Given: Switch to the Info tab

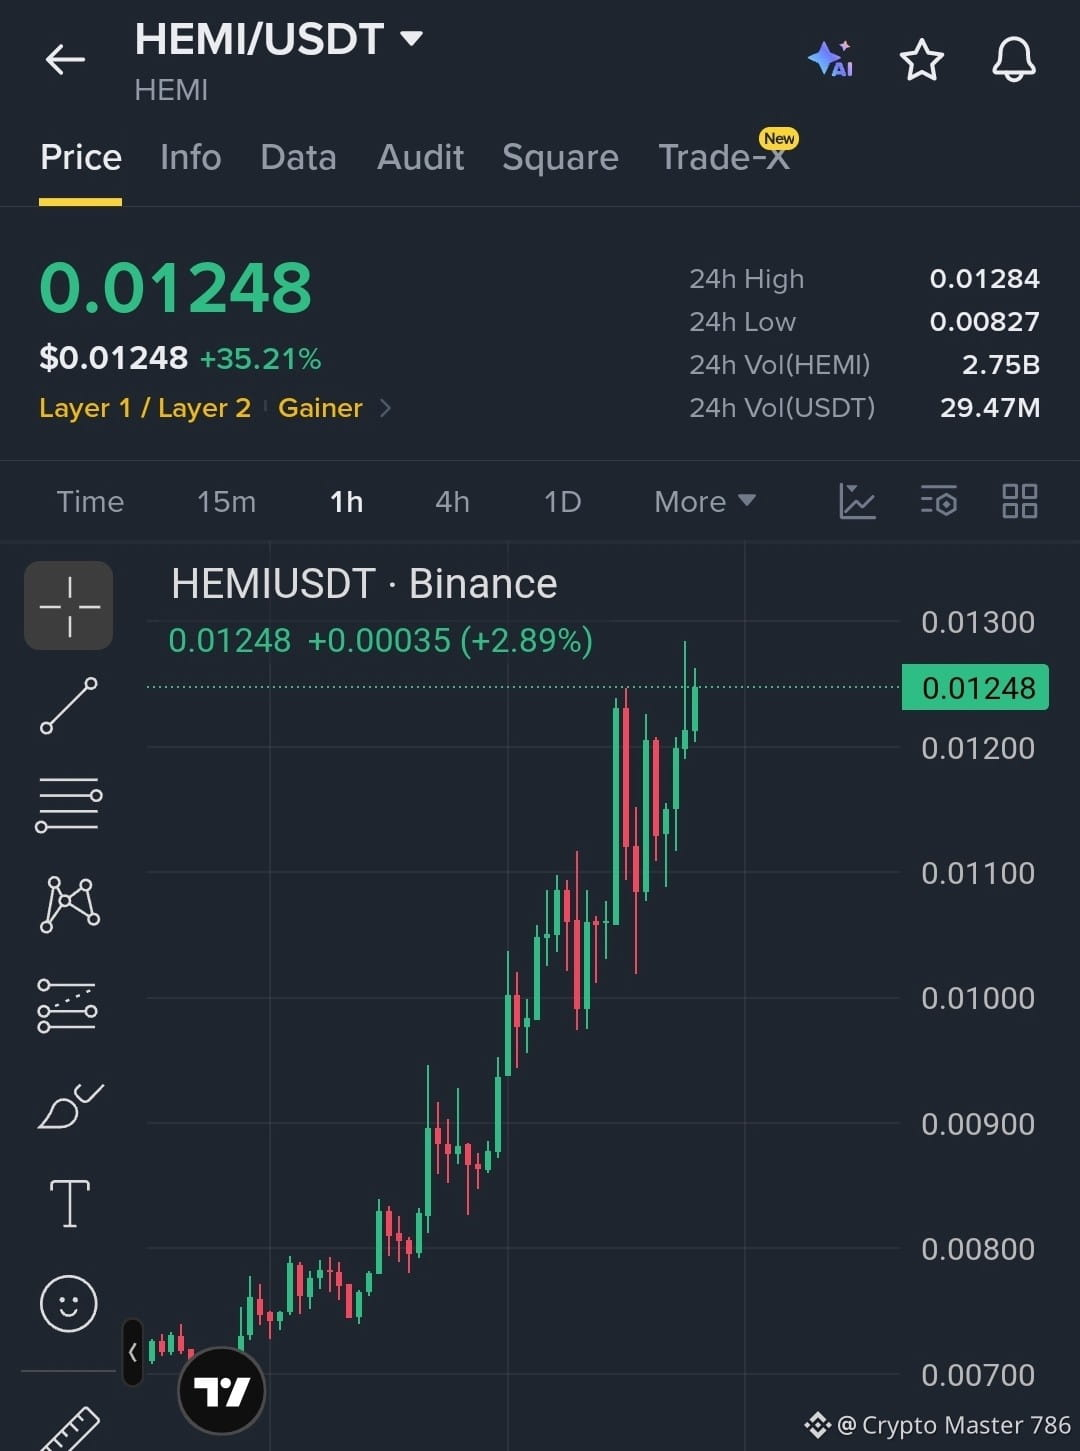Looking at the screenshot, I should click(x=191, y=157).
